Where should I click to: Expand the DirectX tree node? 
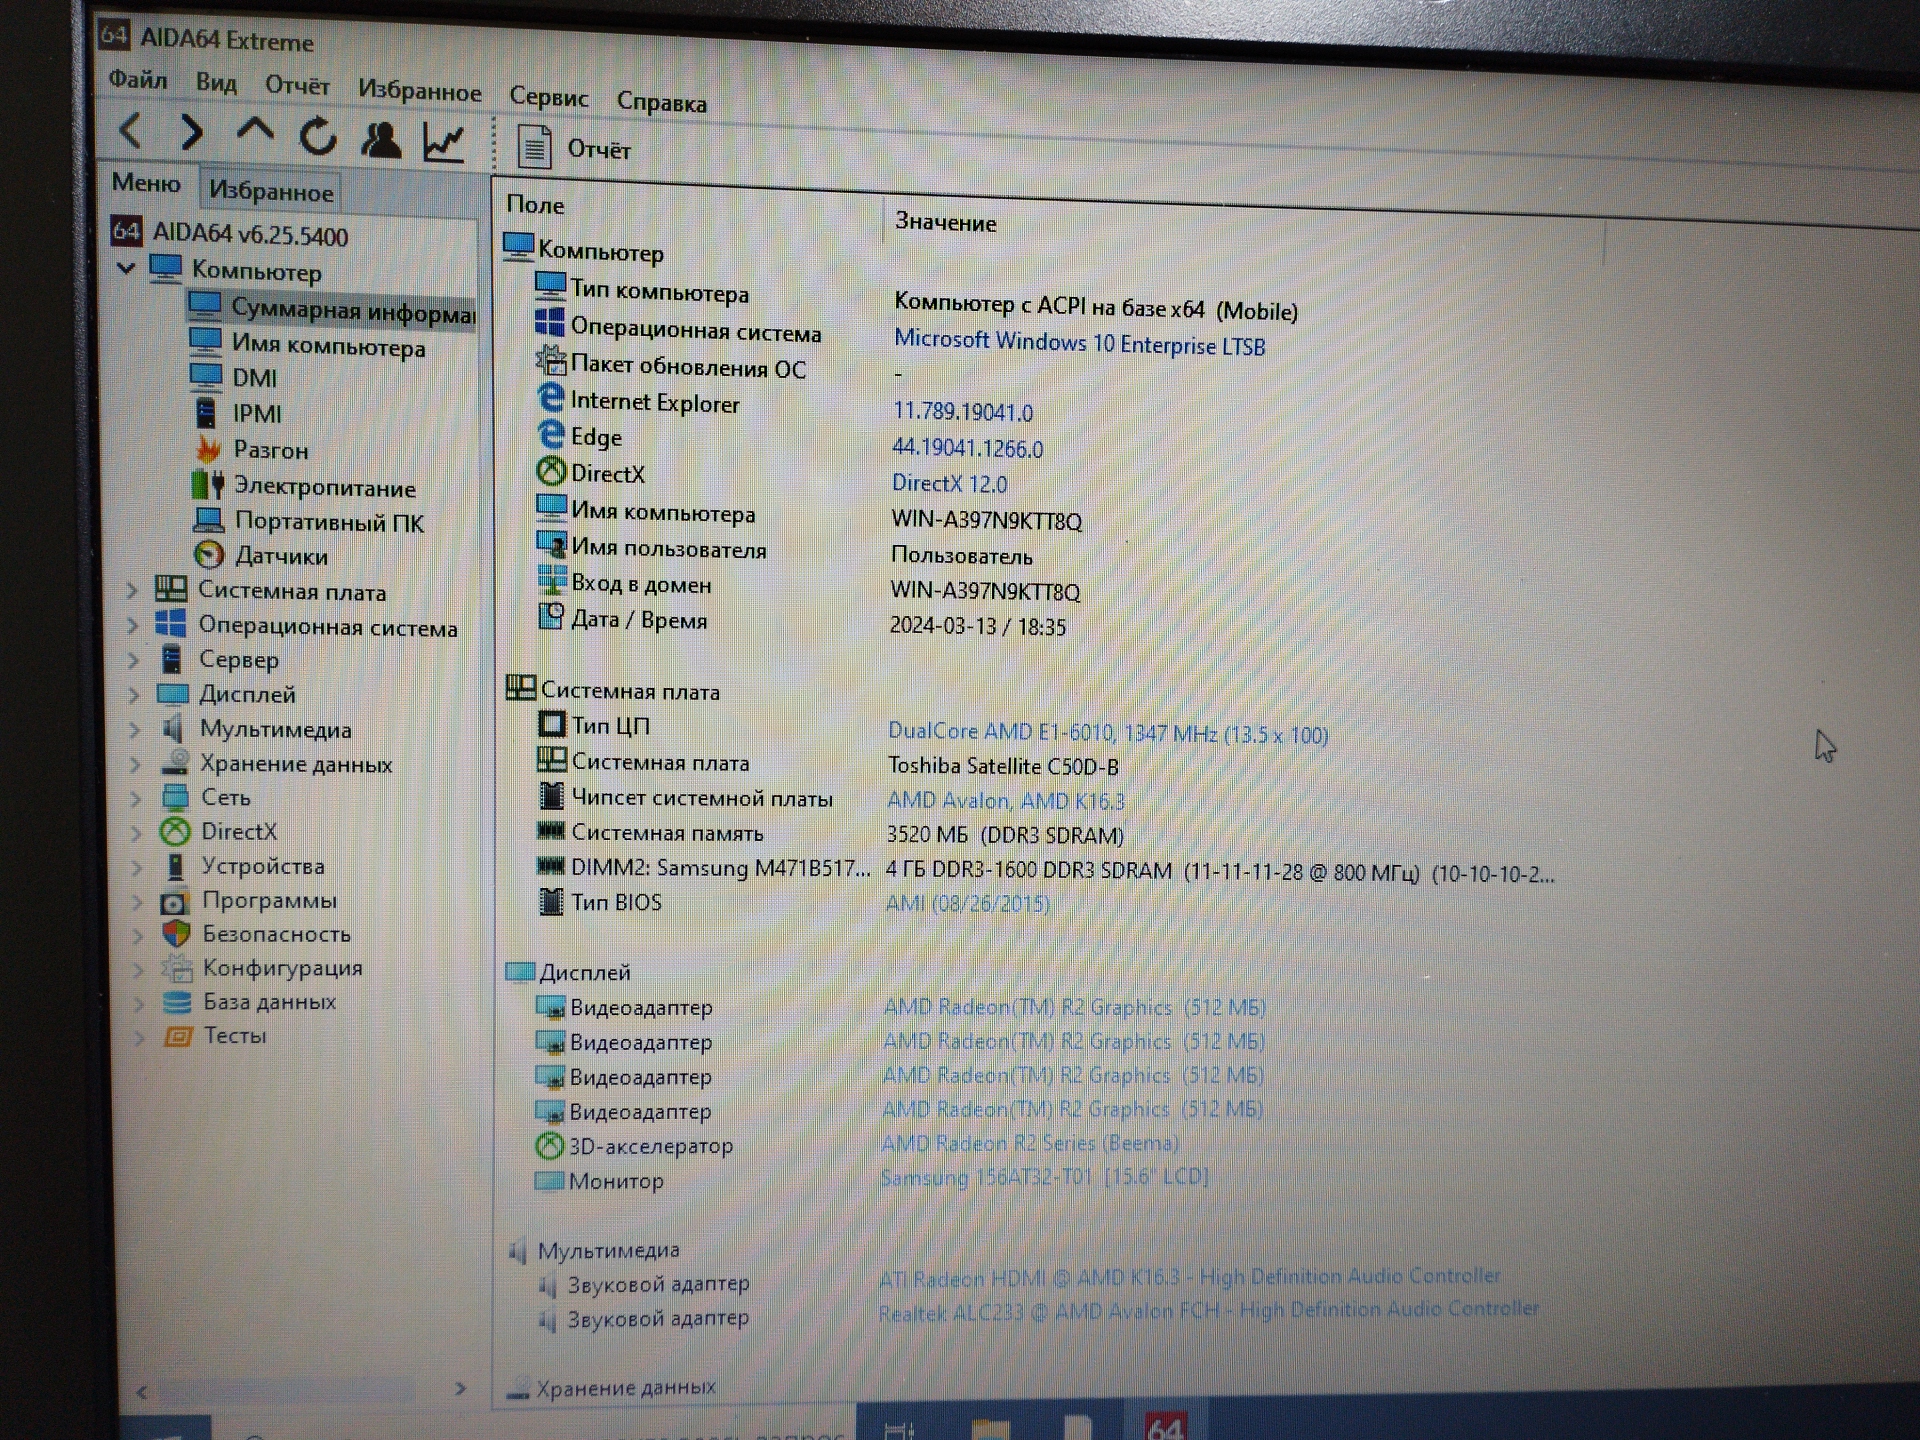137,832
